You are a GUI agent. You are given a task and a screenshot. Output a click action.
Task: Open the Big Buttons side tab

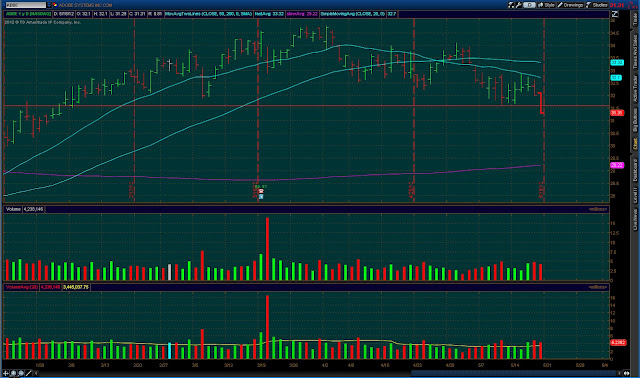coord(635,120)
